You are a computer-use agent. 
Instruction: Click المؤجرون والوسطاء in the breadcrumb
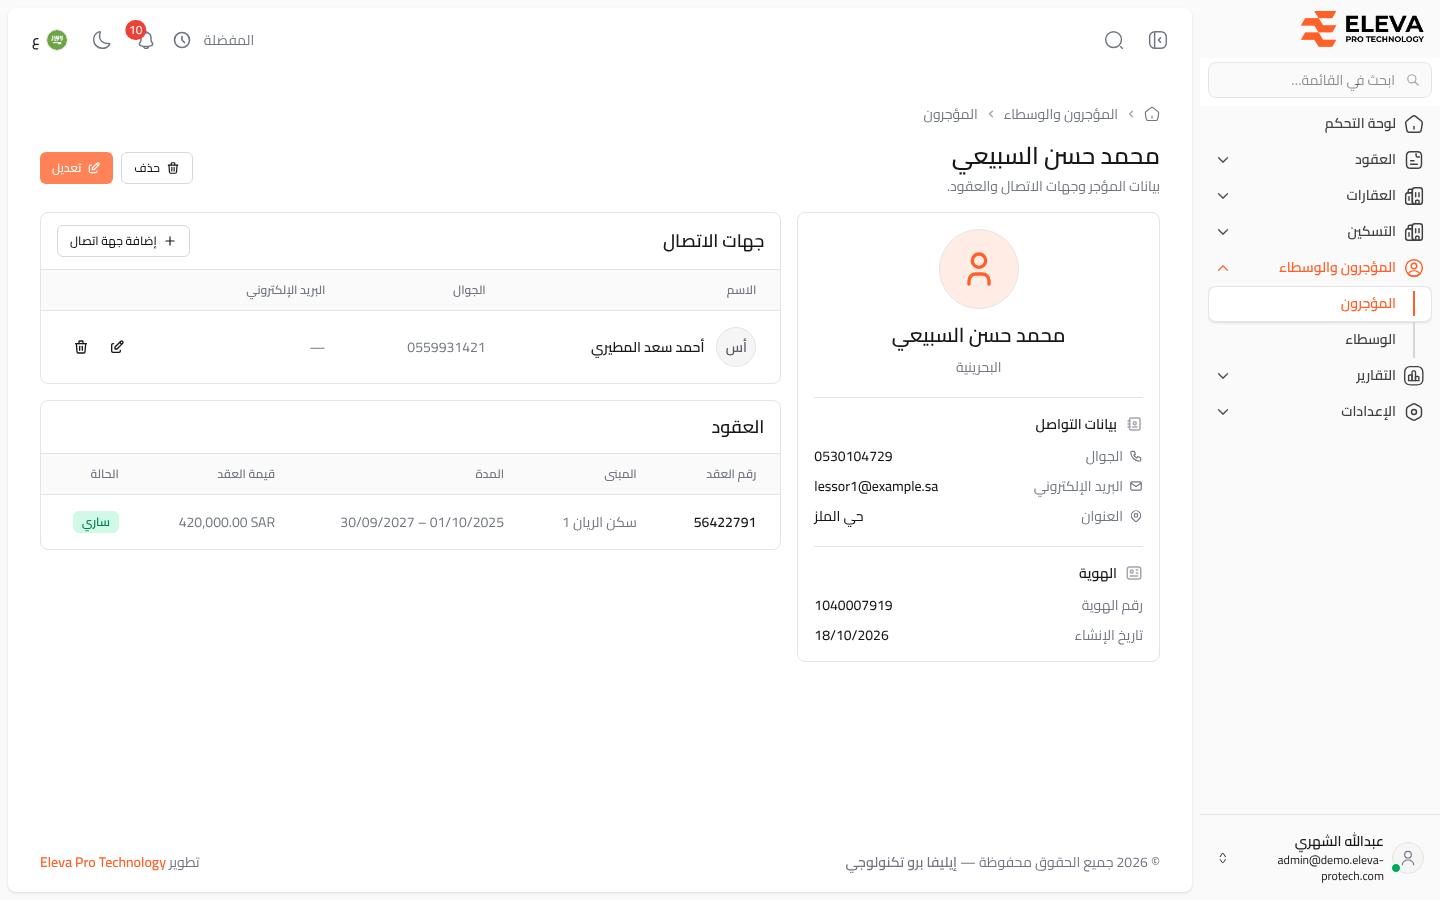1061,114
